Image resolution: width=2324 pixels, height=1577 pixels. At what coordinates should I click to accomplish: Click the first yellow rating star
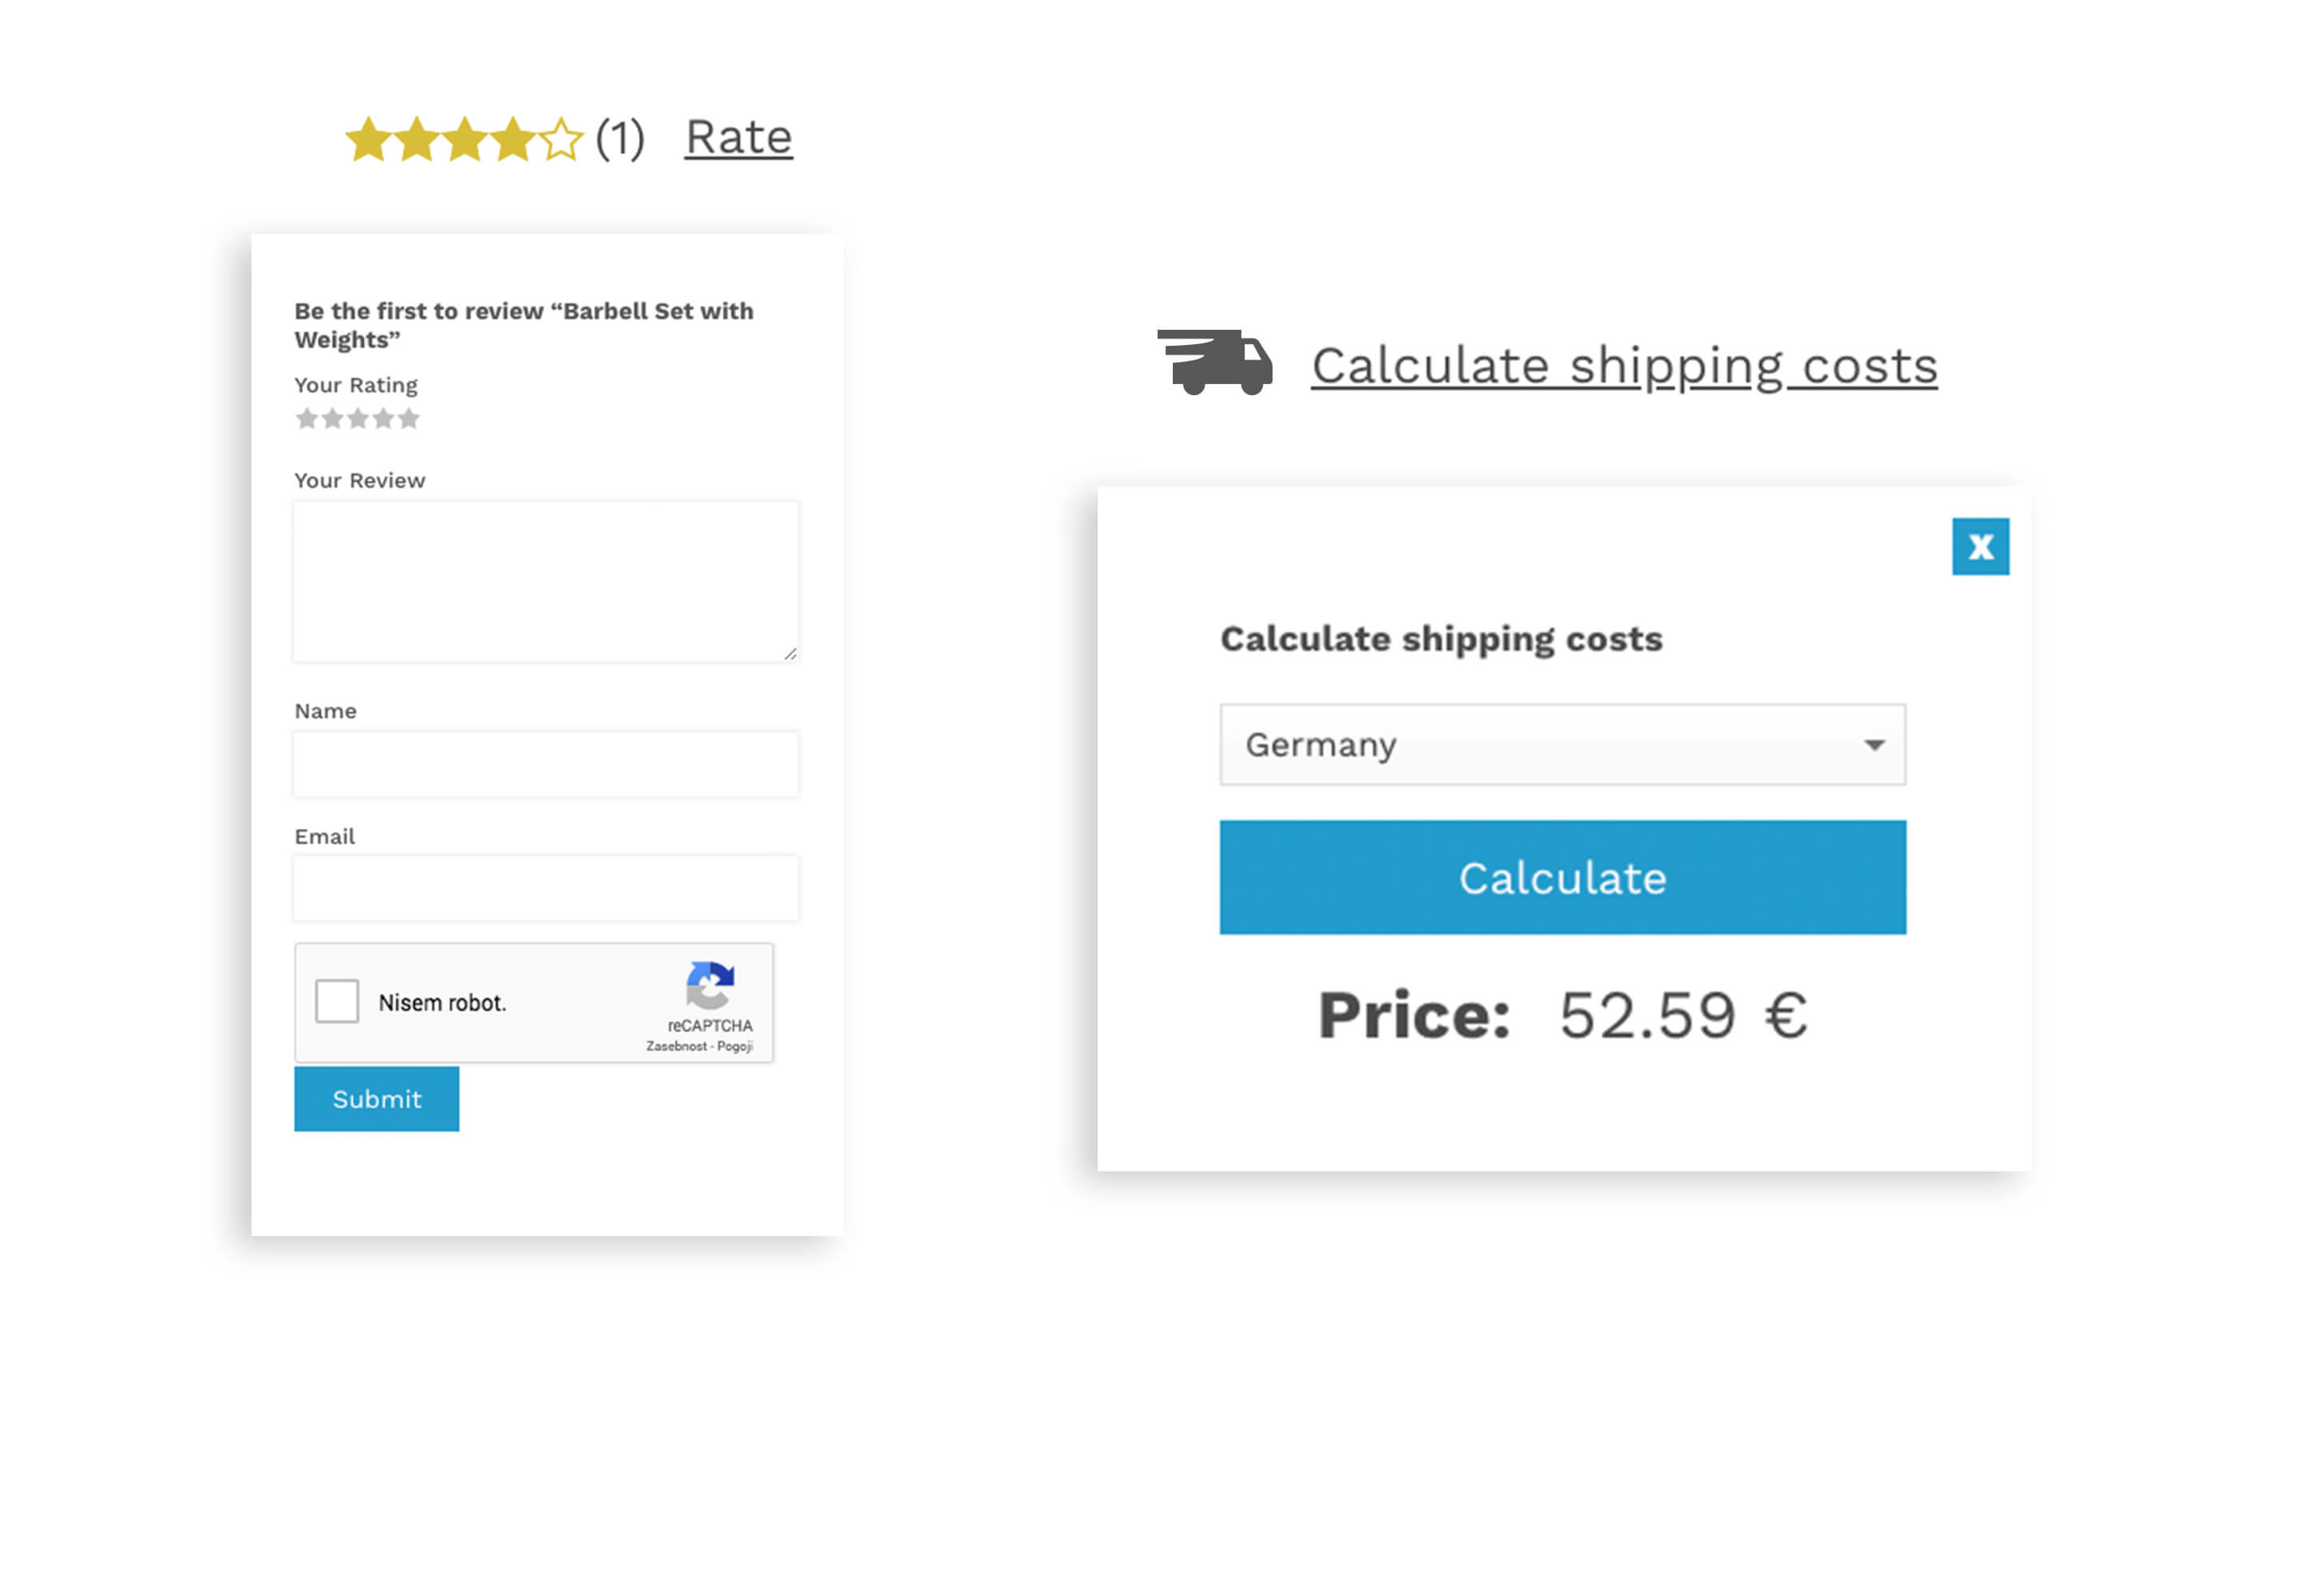(x=368, y=137)
